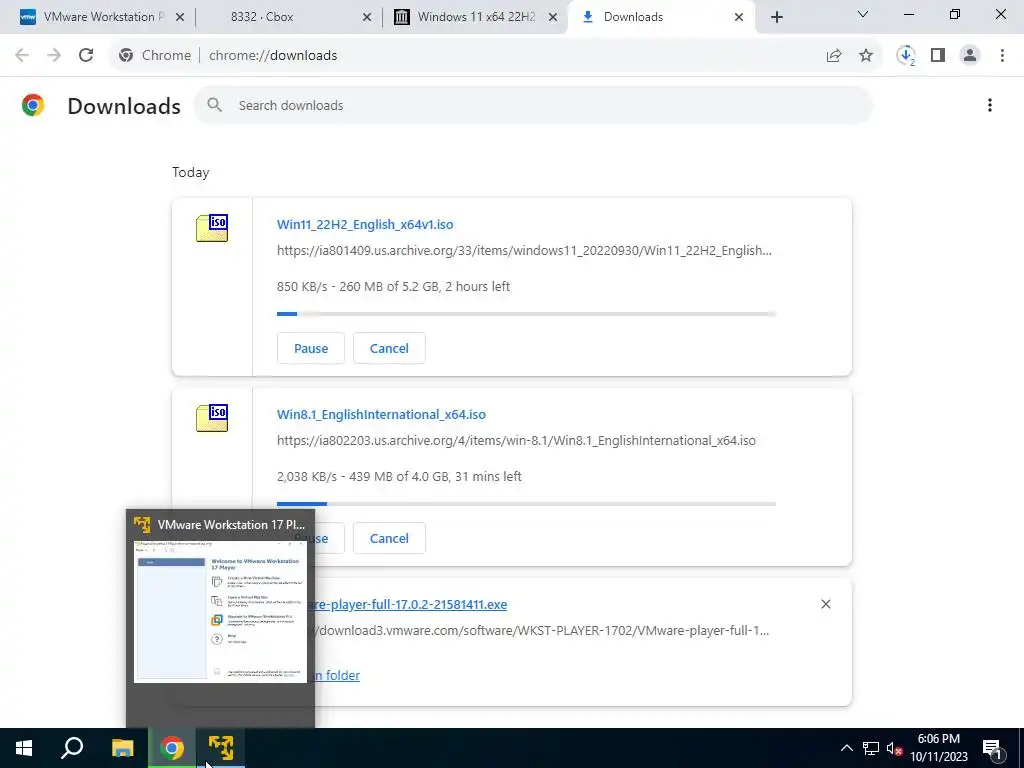Screen dimensions: 1024x768
Task: Open Chrome's three-dot main menu
Action: [1002, 56]
